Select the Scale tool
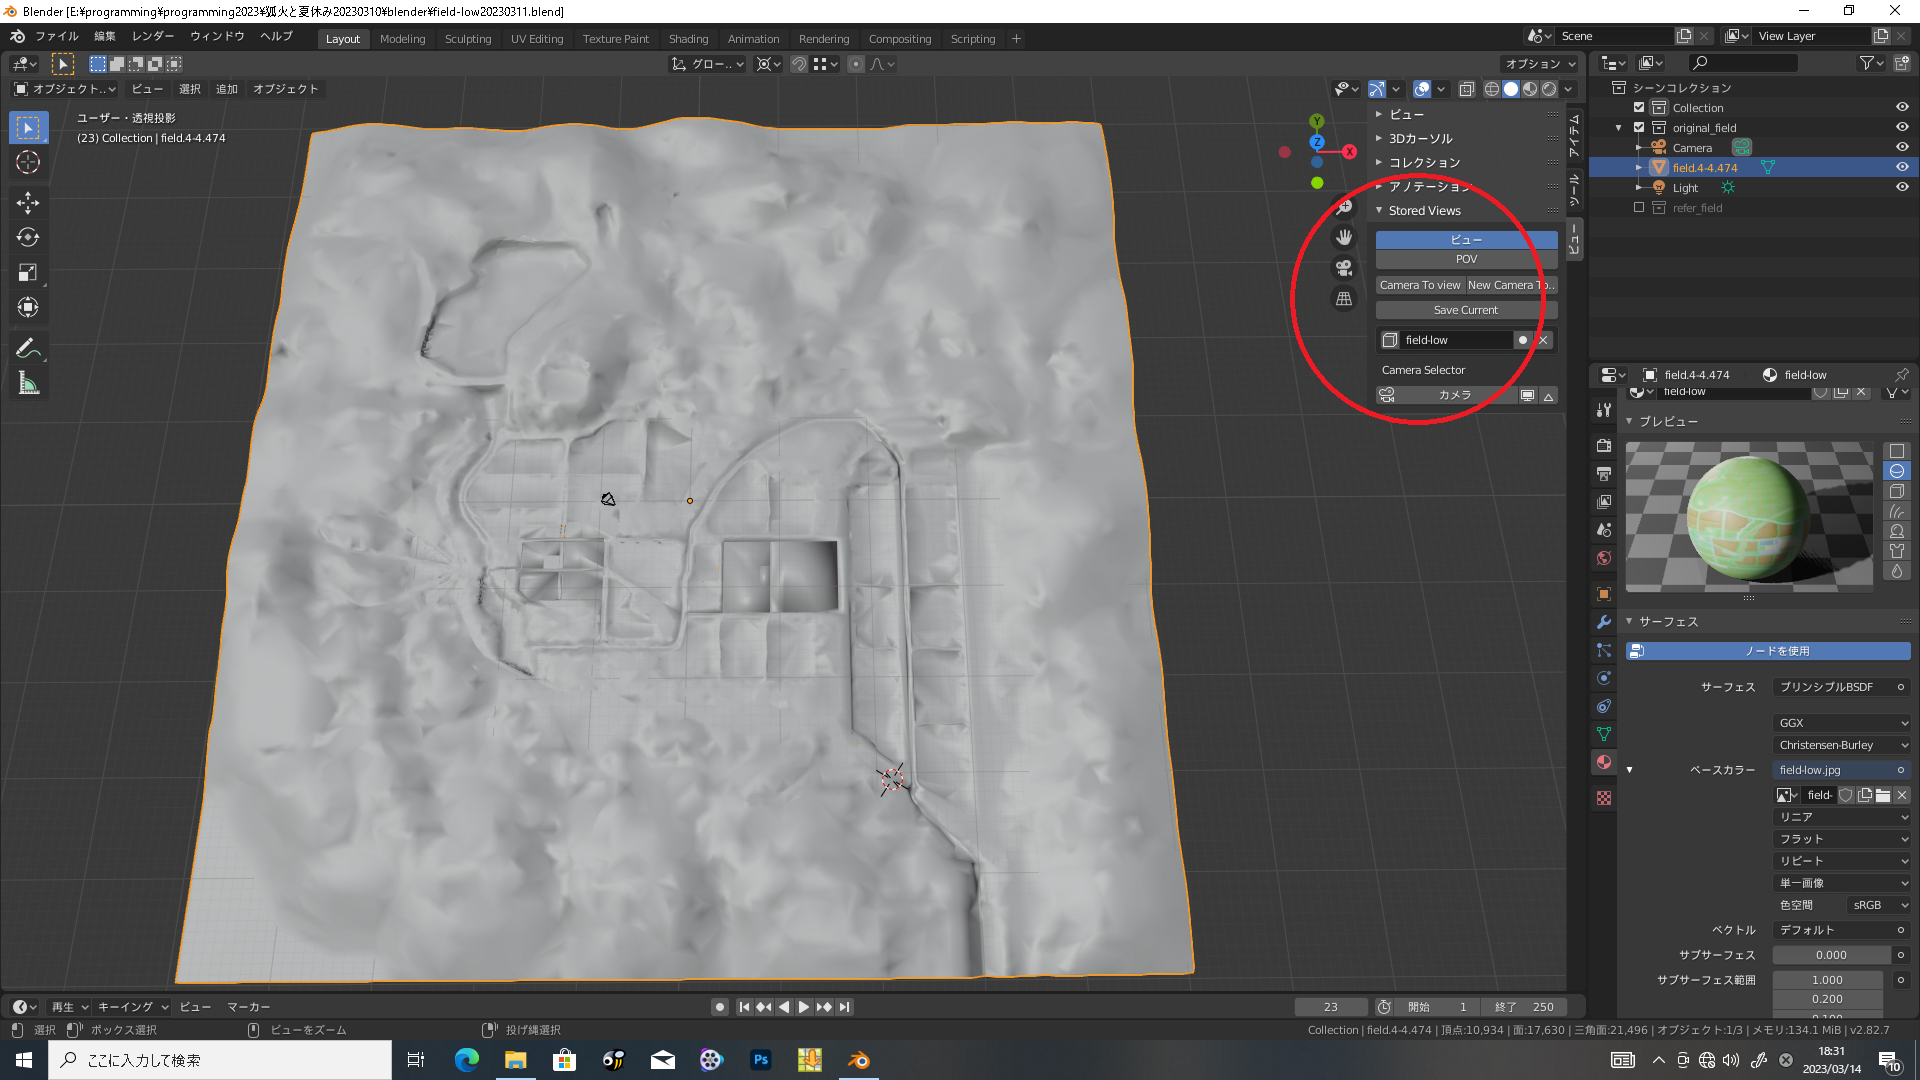This screenshot has width=1920, height=1080. point(28,272)
